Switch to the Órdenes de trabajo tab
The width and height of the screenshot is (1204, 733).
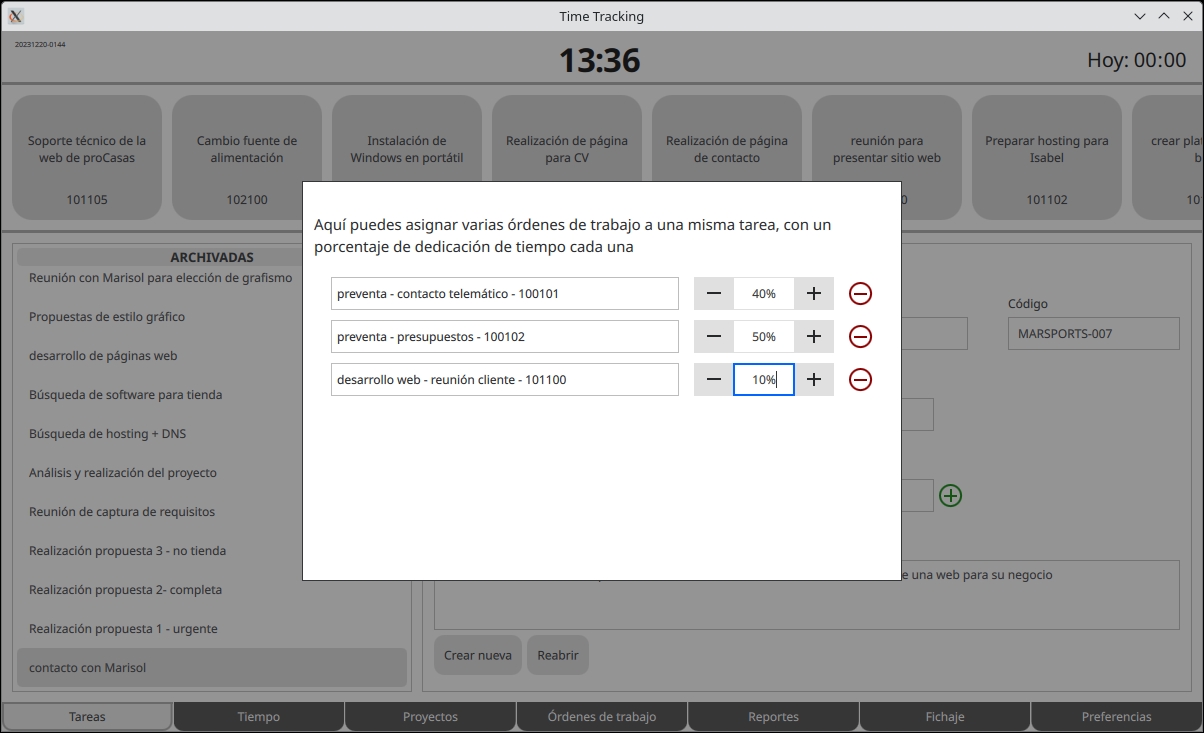coord(601,716)
